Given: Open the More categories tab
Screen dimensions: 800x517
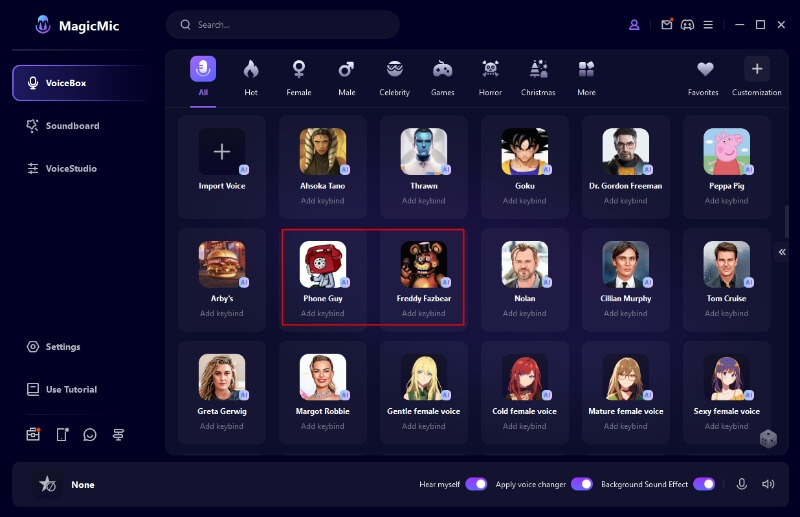Looking at the screenshot, I should click(586, 77).
